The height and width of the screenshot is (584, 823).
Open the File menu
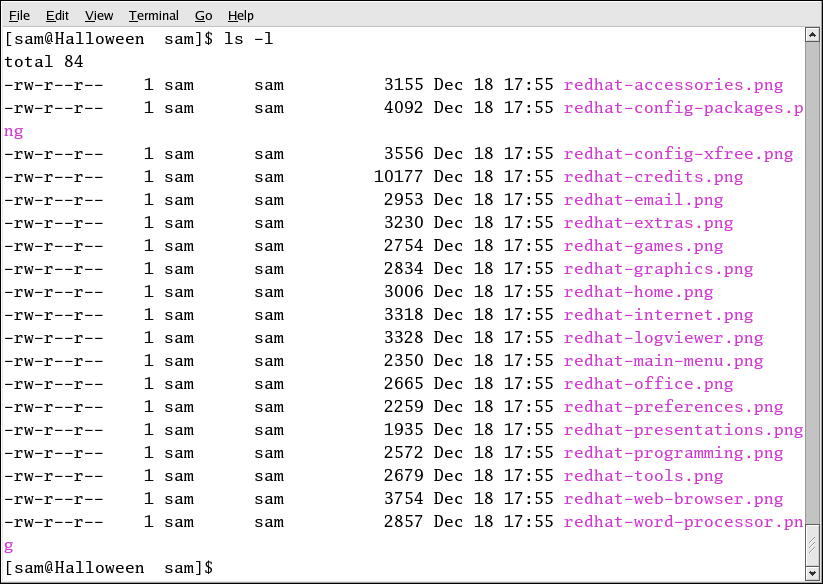20,16
